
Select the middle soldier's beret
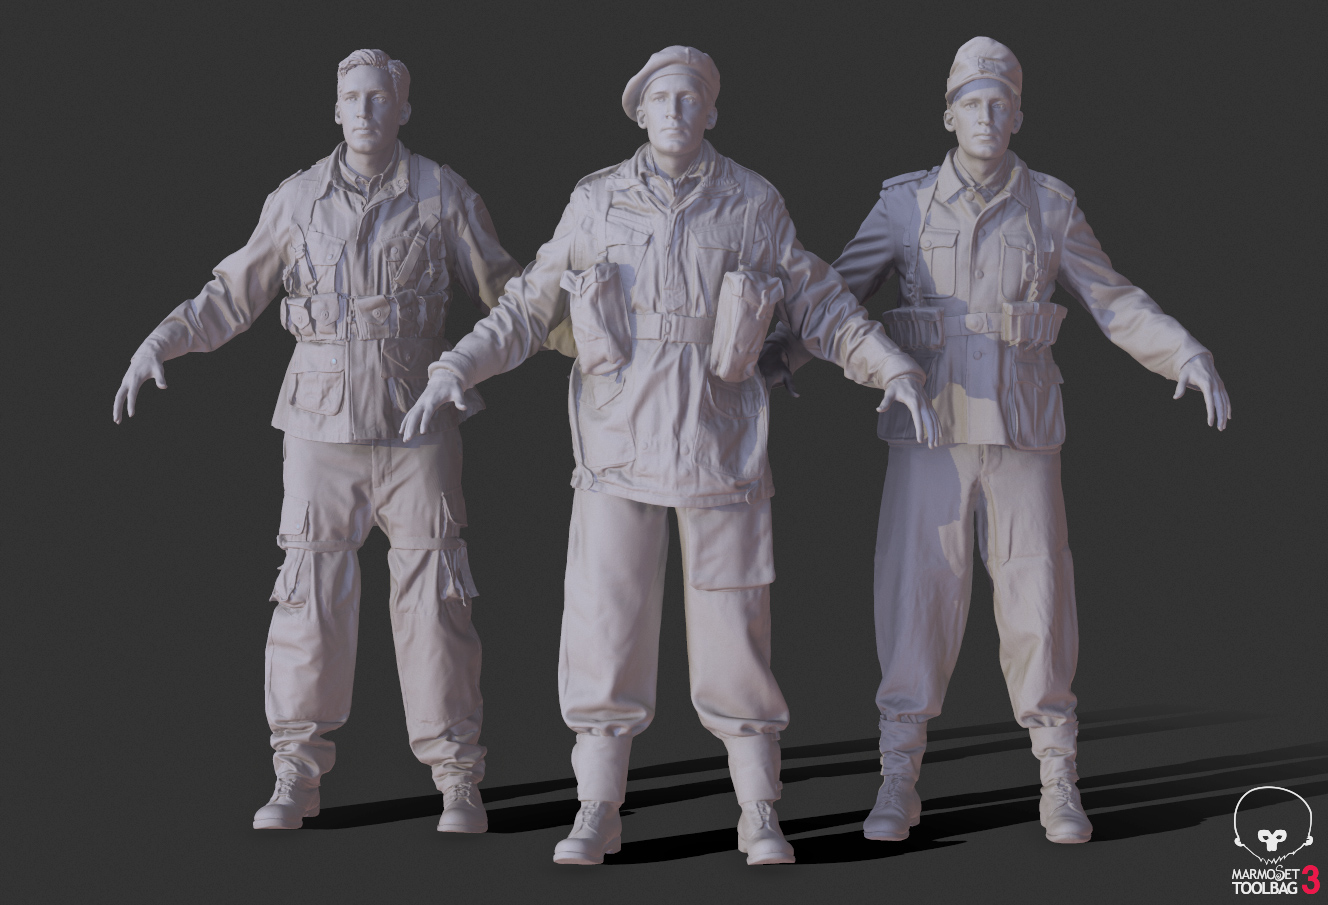coord(669,75)
